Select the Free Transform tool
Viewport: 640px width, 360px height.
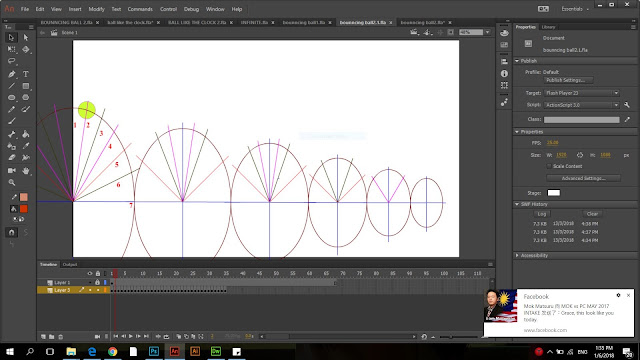pos(11,49)
